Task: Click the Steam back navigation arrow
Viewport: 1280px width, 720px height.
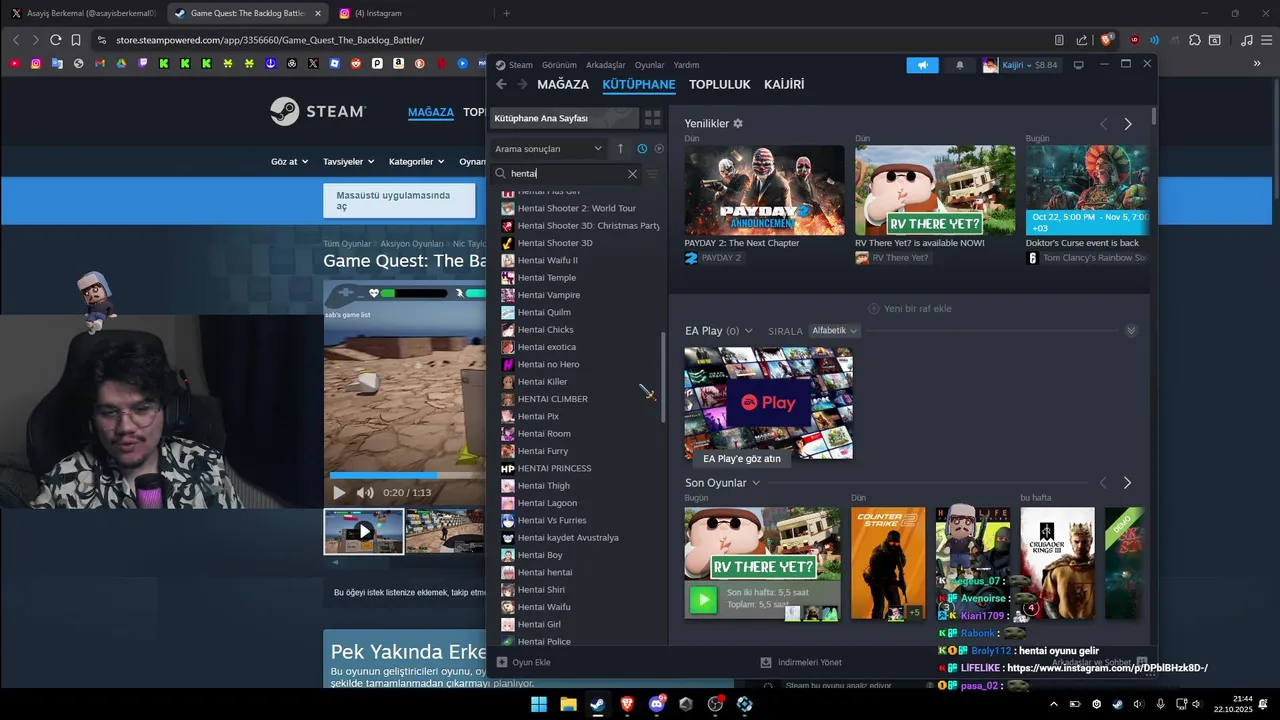Action: pos(502,84)
